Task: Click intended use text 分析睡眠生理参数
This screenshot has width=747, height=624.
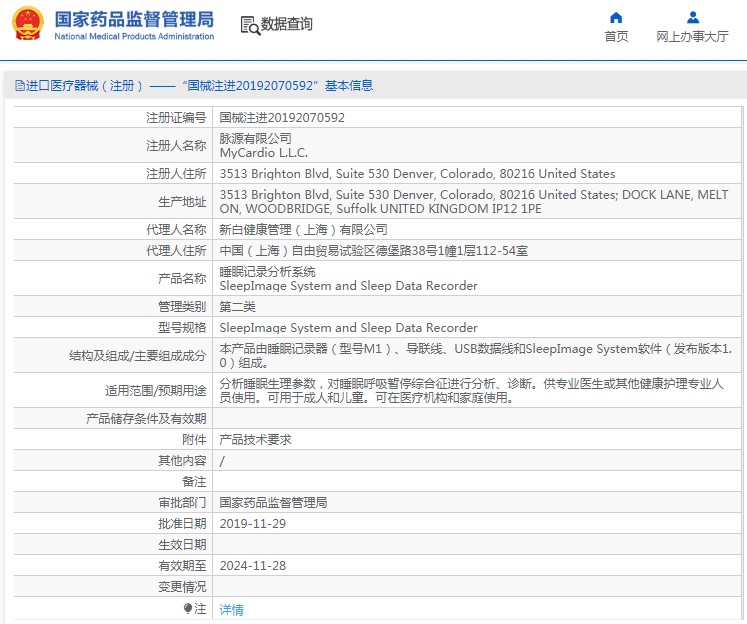Action: [471, 391]
